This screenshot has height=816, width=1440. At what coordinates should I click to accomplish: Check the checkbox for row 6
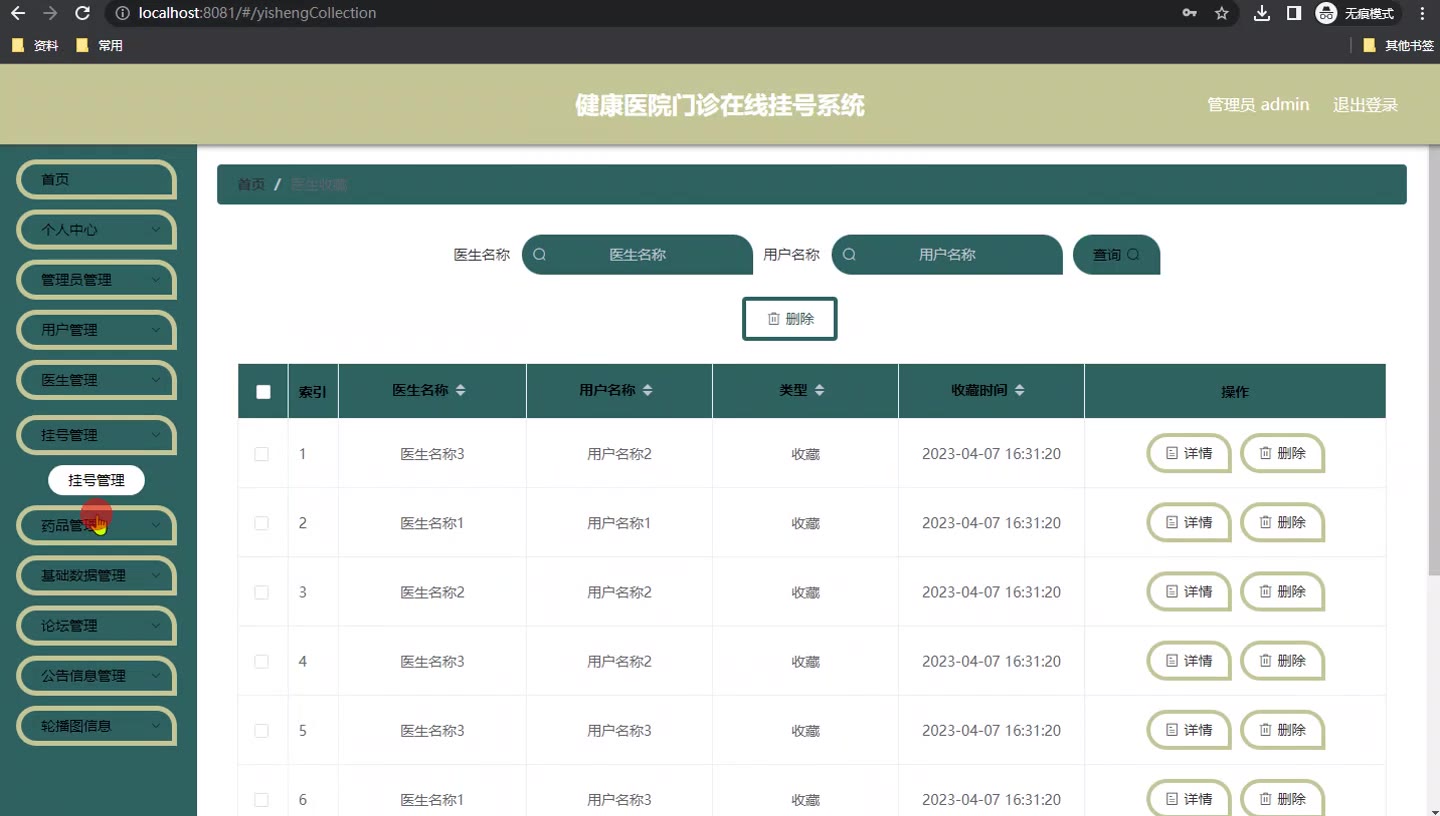(262, 800)
